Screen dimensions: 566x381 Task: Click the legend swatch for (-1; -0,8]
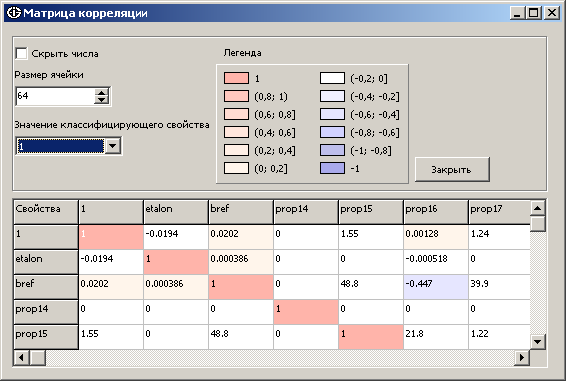(x=332, y=150)
